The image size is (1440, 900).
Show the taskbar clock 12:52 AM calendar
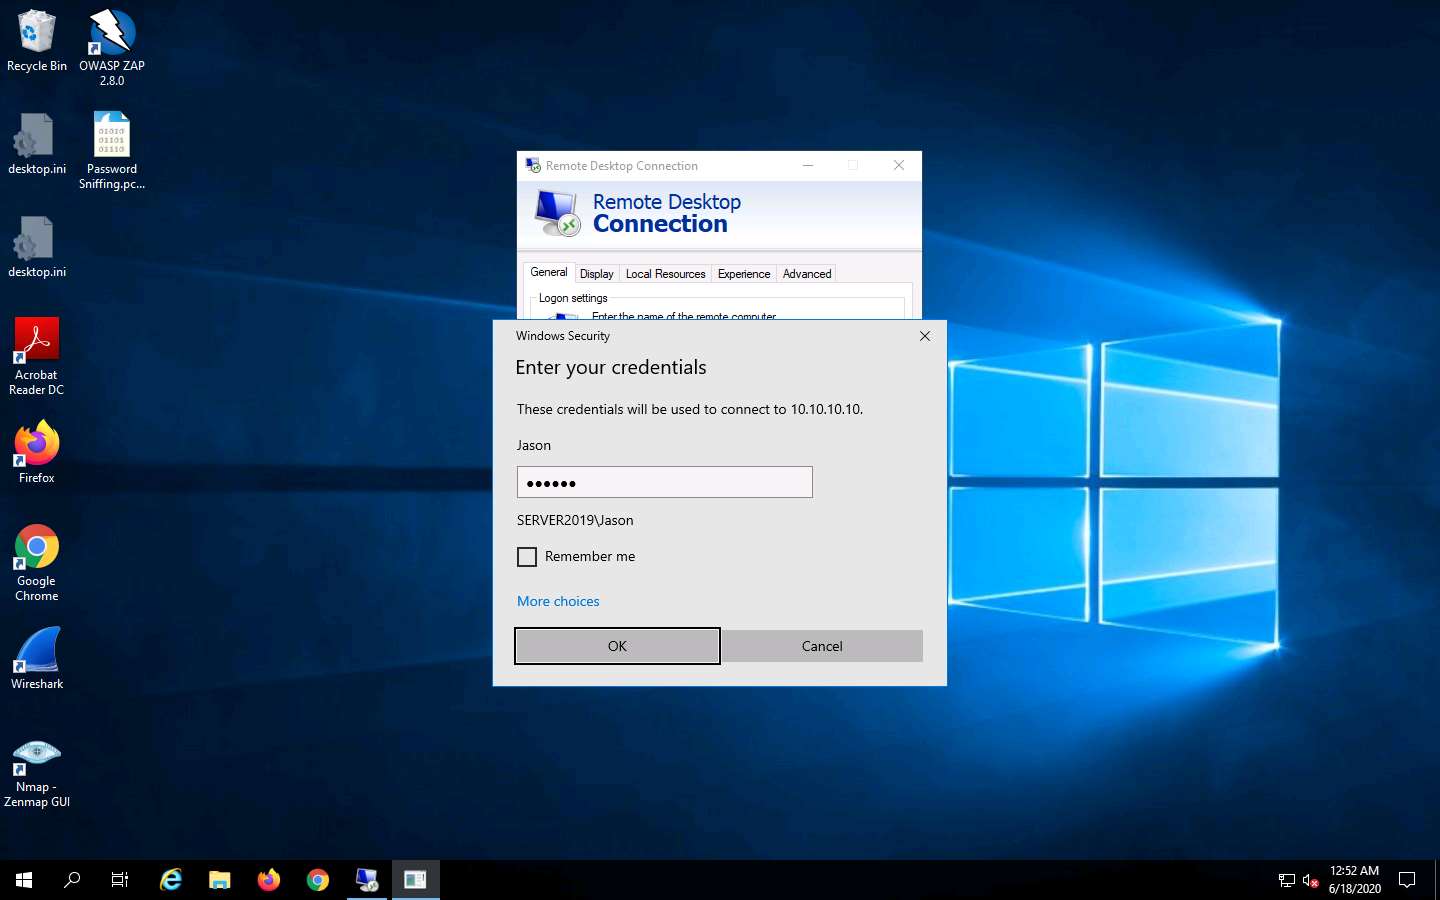point(1355,880)
